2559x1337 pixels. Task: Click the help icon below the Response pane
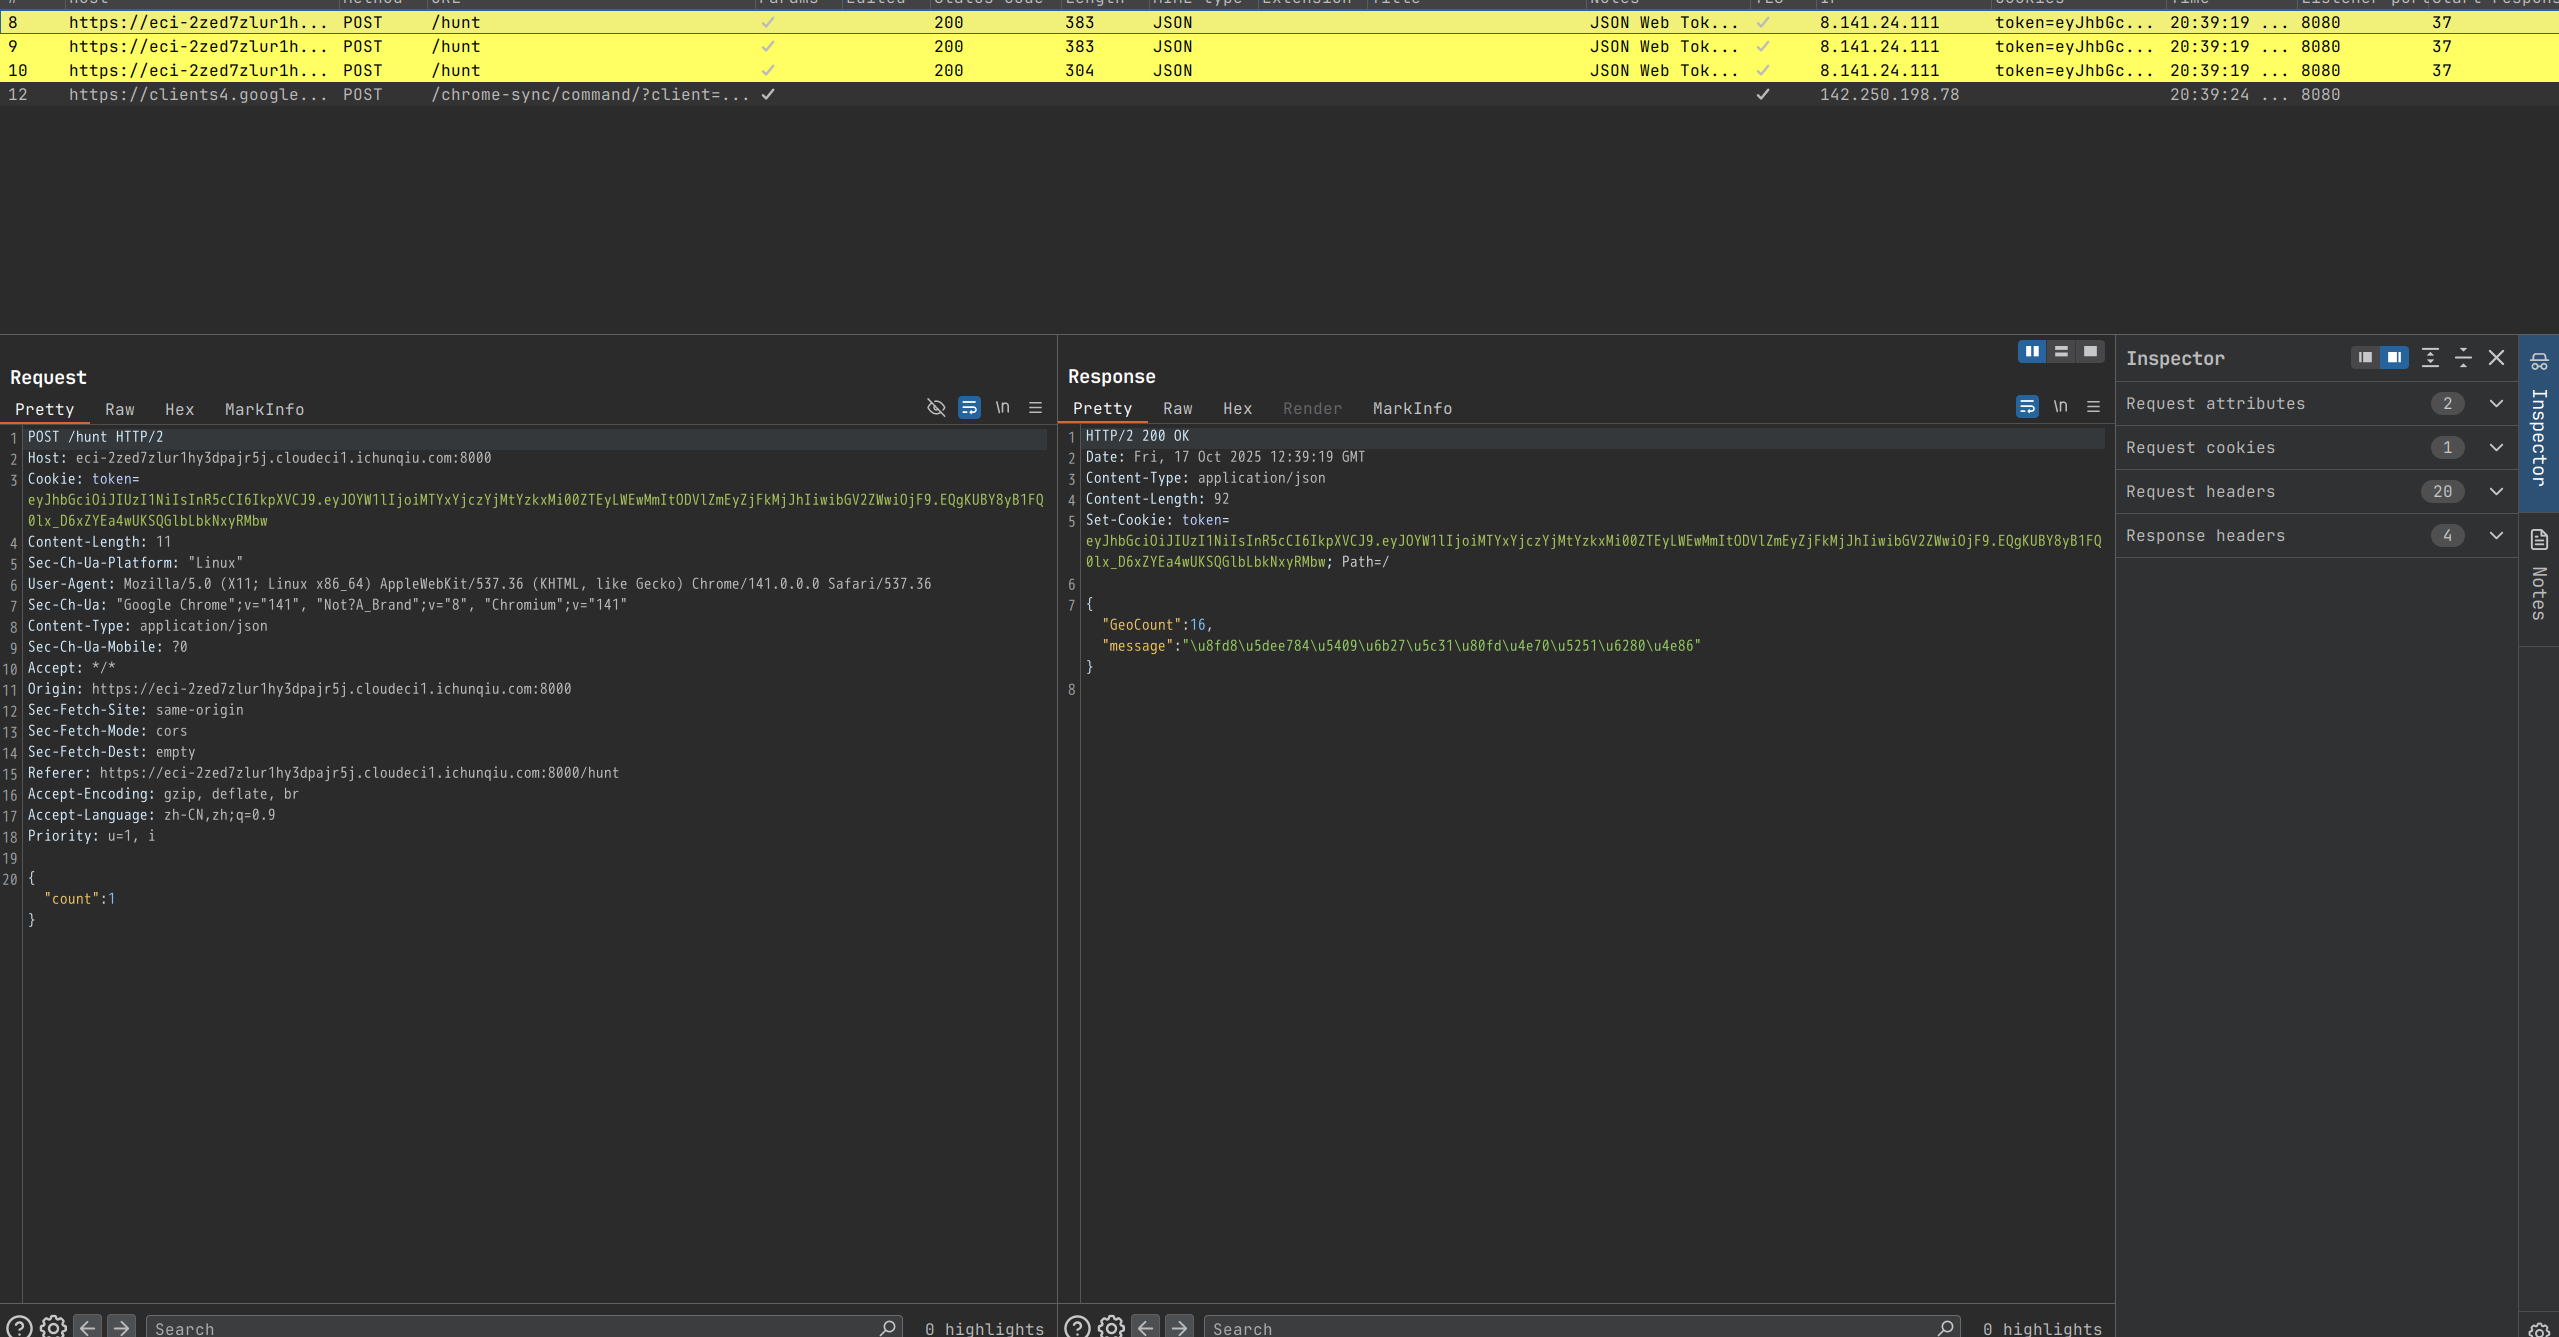point(1077,1327)
